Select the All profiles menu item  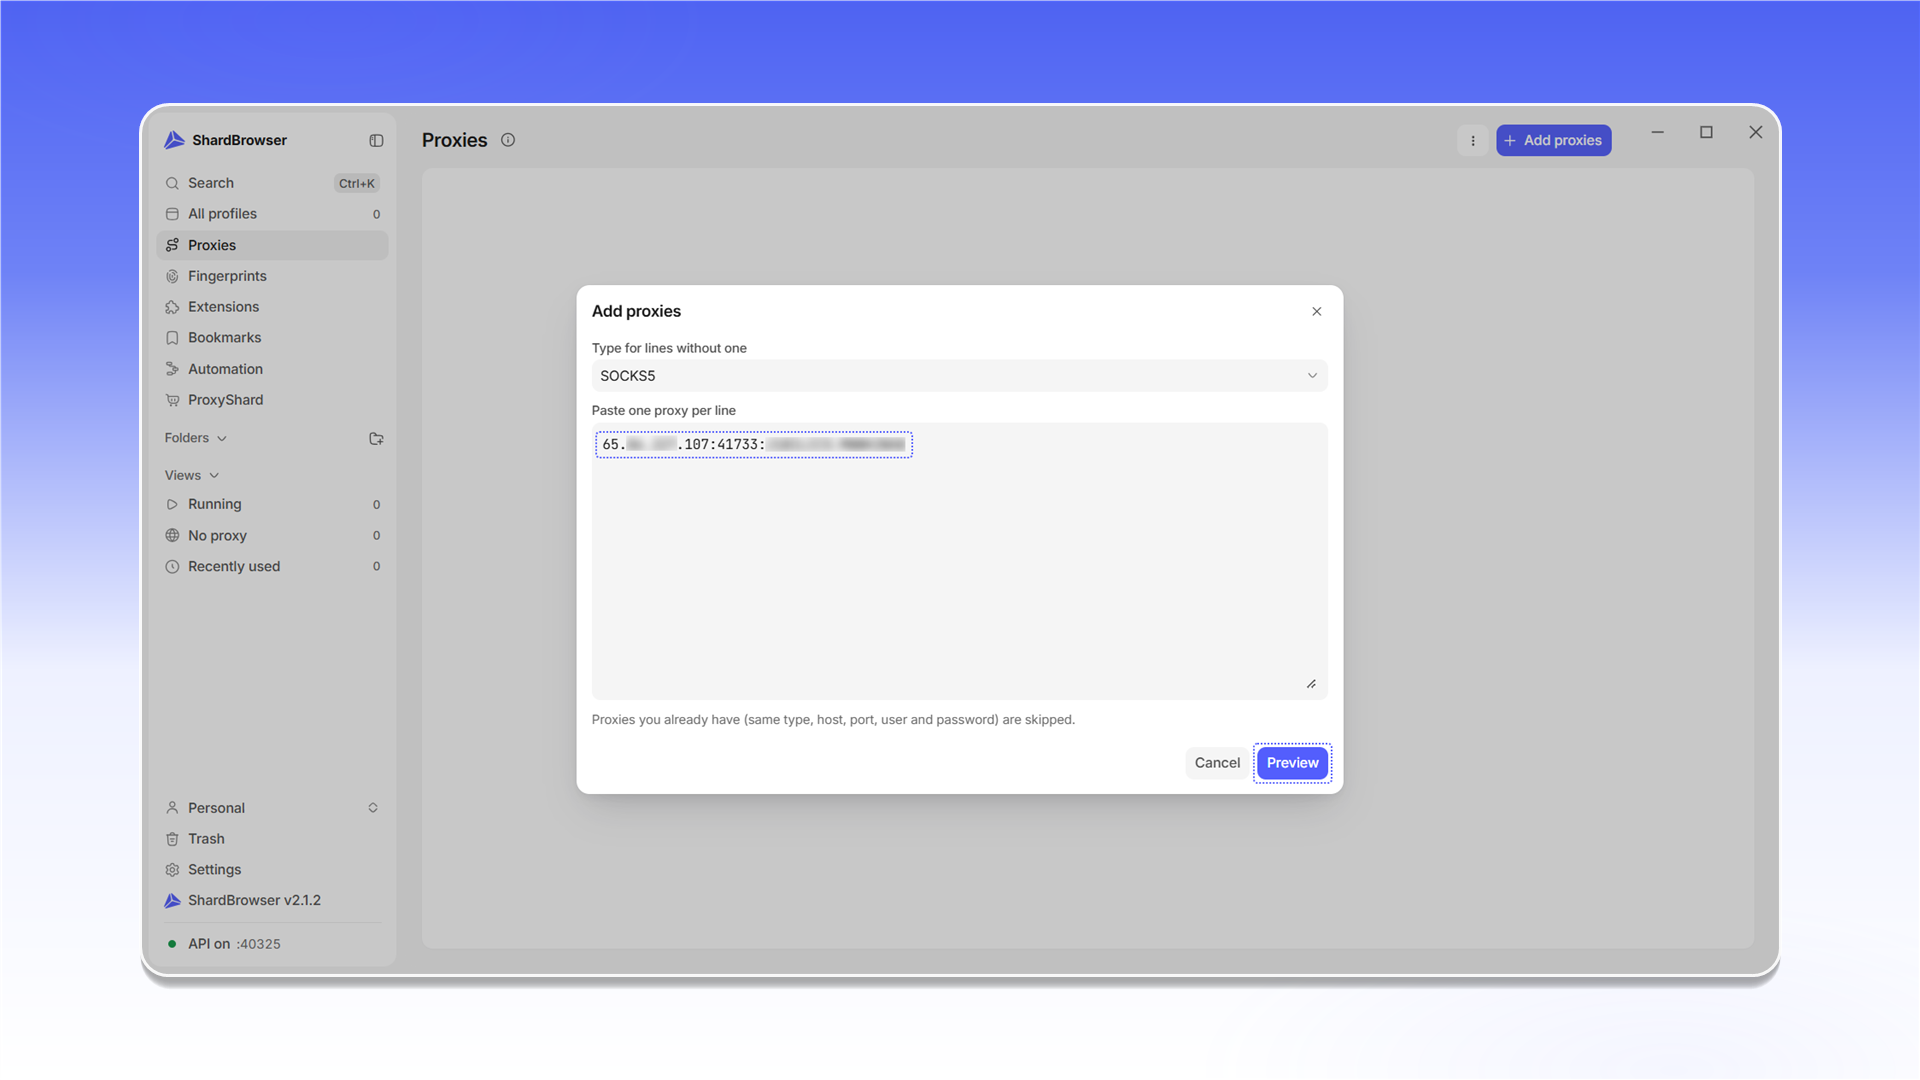point(272,214)
